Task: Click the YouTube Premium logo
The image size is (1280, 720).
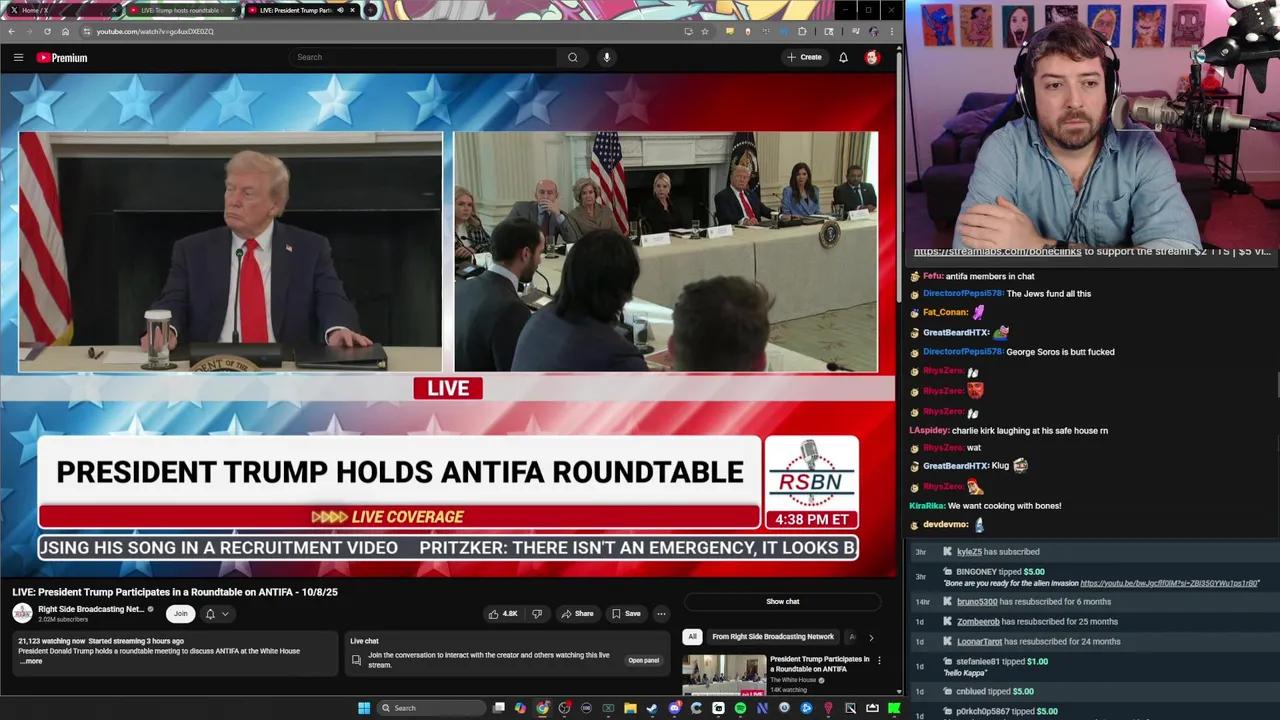Action: [62, 58]
